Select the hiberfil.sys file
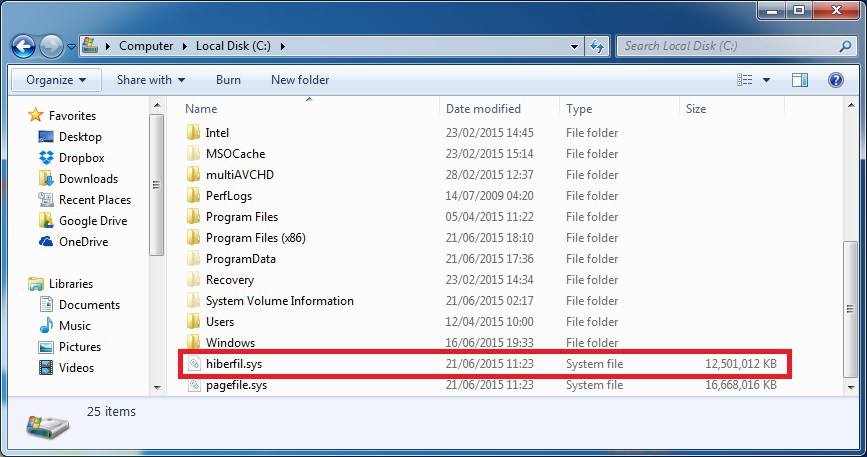Image resolution: width=867 pixels, height=457 pixels. (x=234, y=364)
